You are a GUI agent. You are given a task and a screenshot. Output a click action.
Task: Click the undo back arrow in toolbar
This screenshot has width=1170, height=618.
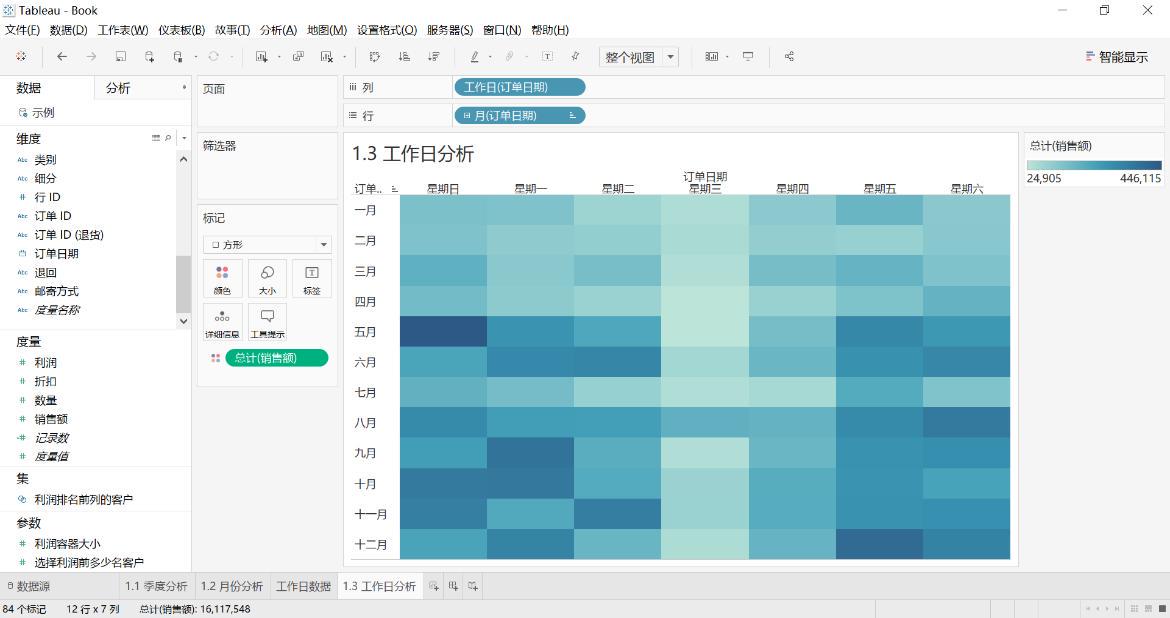click(62, 57)
